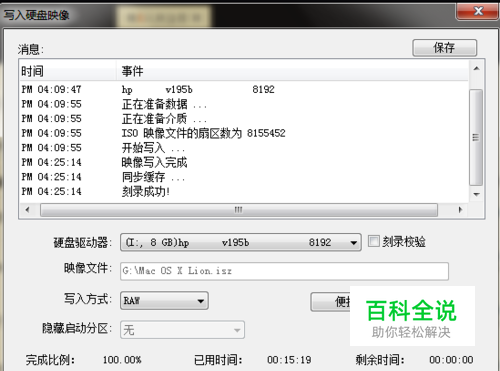The height and width of the screenshot is (371, 500).
Task: Select the log row 开始写入
Action: pyautogui.click(x=244, y=148)
